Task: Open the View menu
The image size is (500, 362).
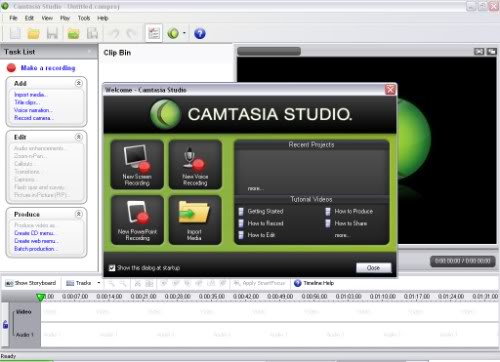Action: point(47,18)
